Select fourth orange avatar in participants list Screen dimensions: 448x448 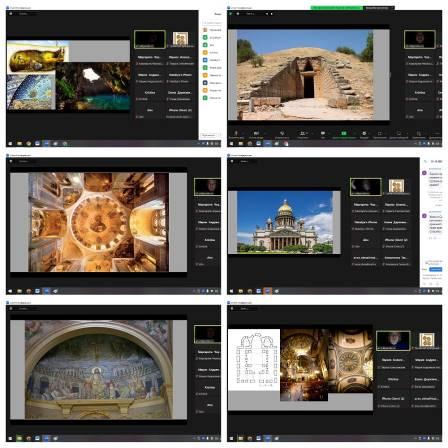[x=205, y=53]
